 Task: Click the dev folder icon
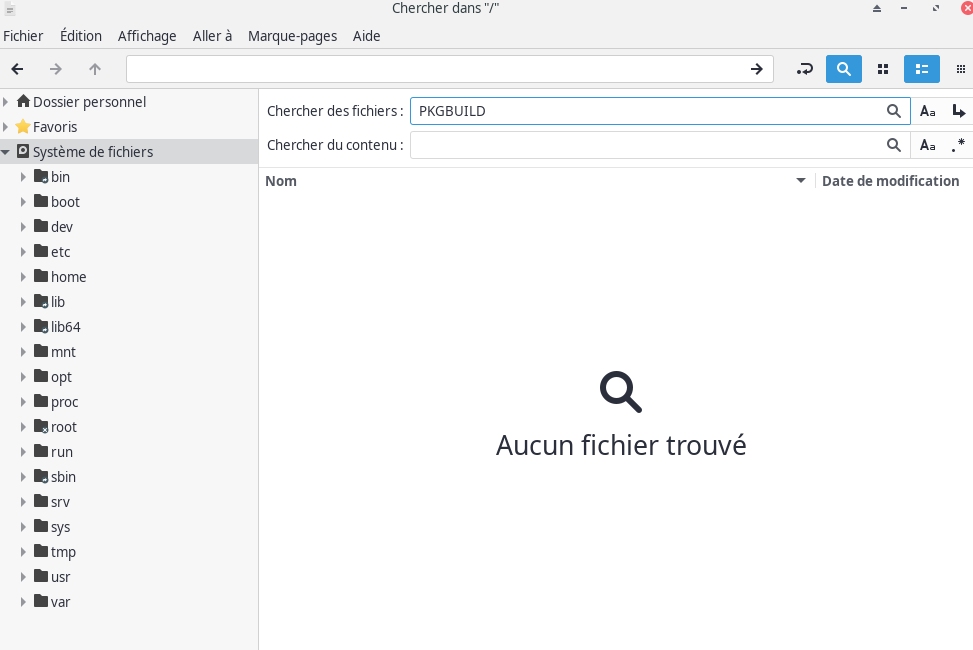pyautogui.click(x=41, y=226)
